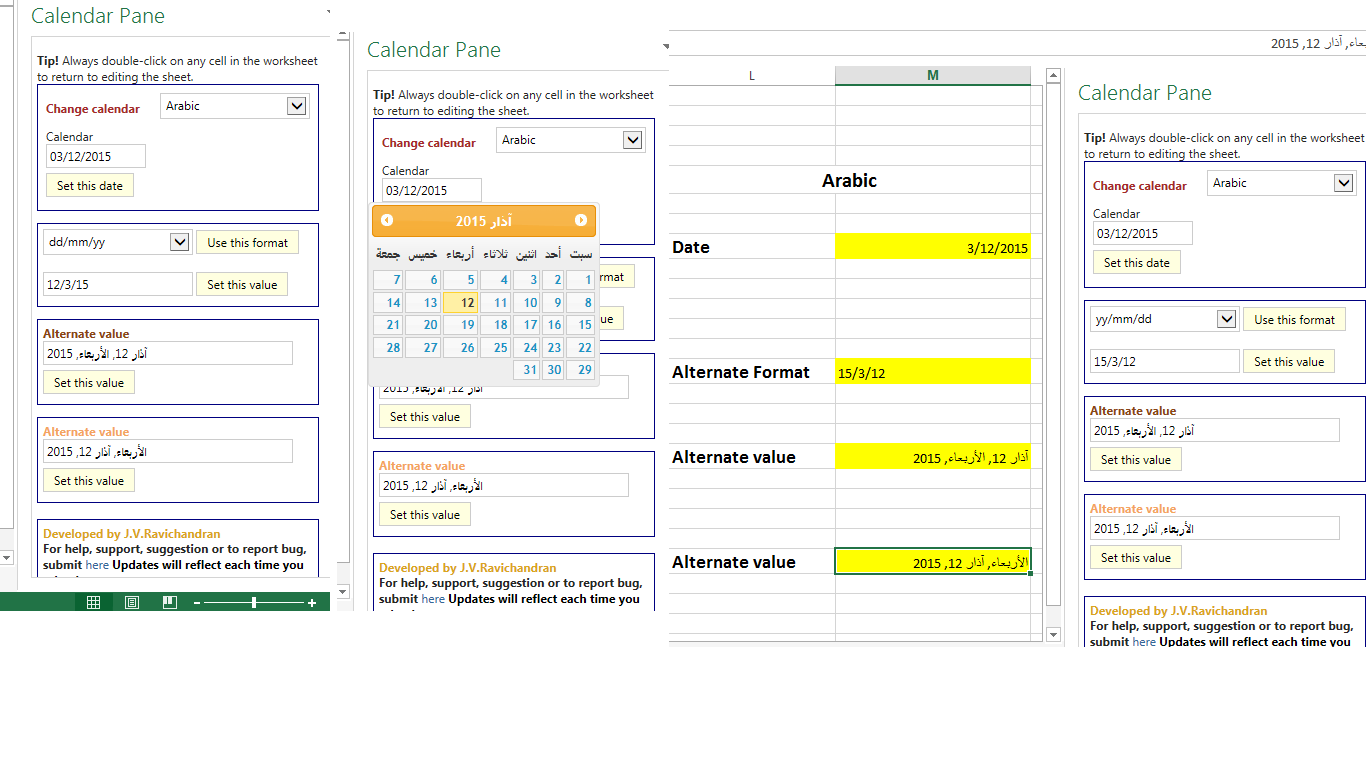Select column M header
1366x768 pixels.
pos(933,76)
